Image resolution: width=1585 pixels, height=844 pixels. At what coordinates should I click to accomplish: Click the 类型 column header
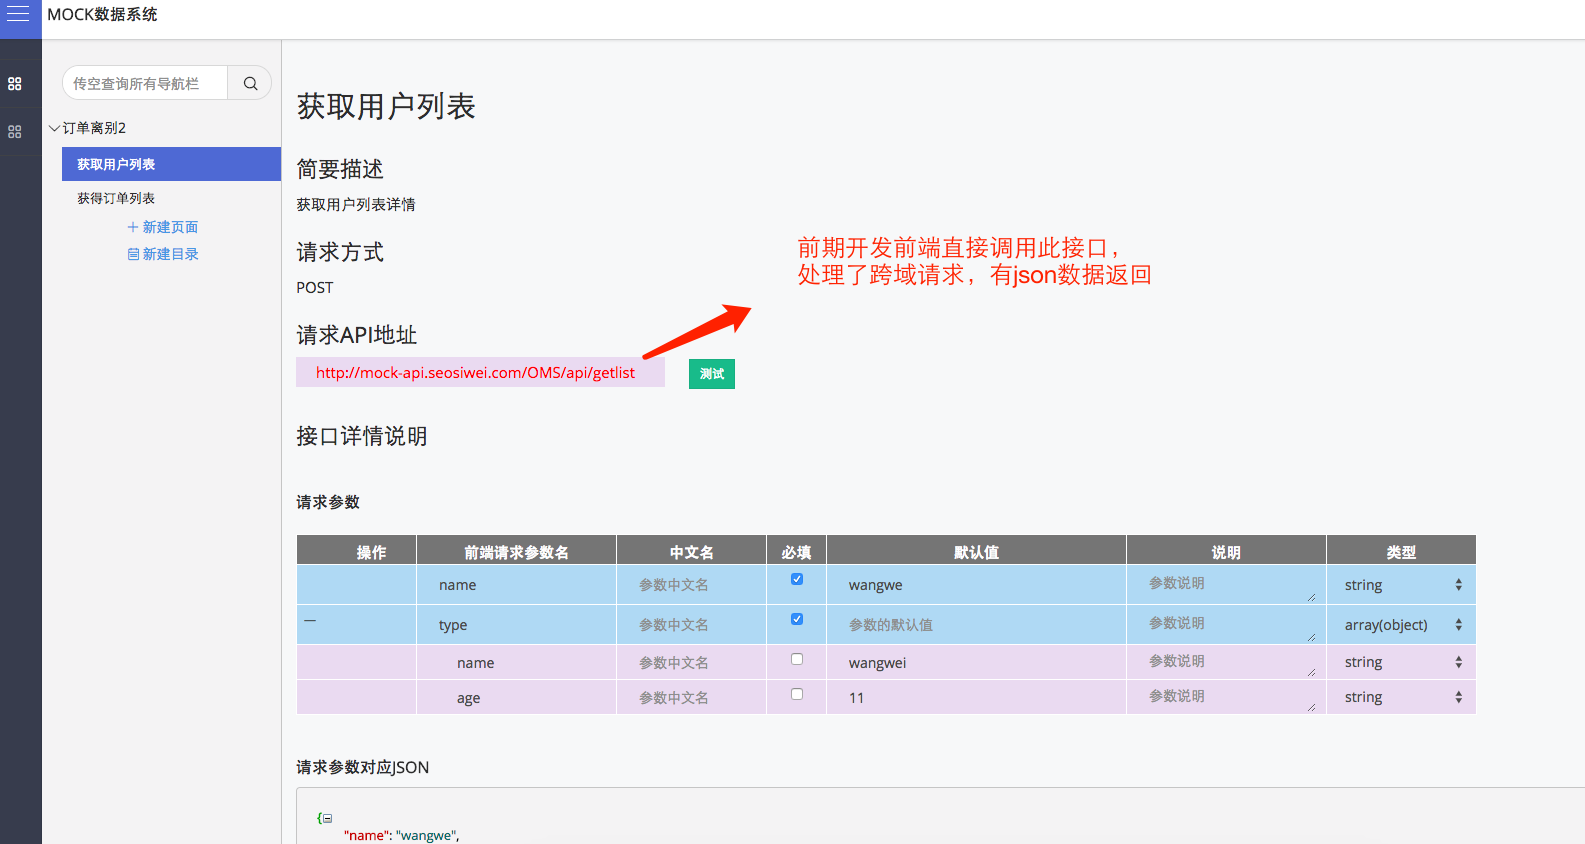point(1401,550)
